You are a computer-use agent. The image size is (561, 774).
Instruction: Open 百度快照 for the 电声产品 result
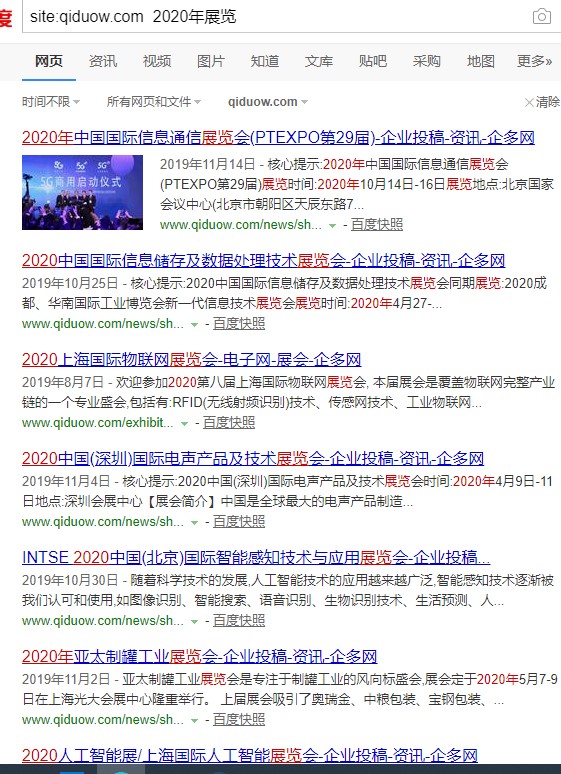239,521
